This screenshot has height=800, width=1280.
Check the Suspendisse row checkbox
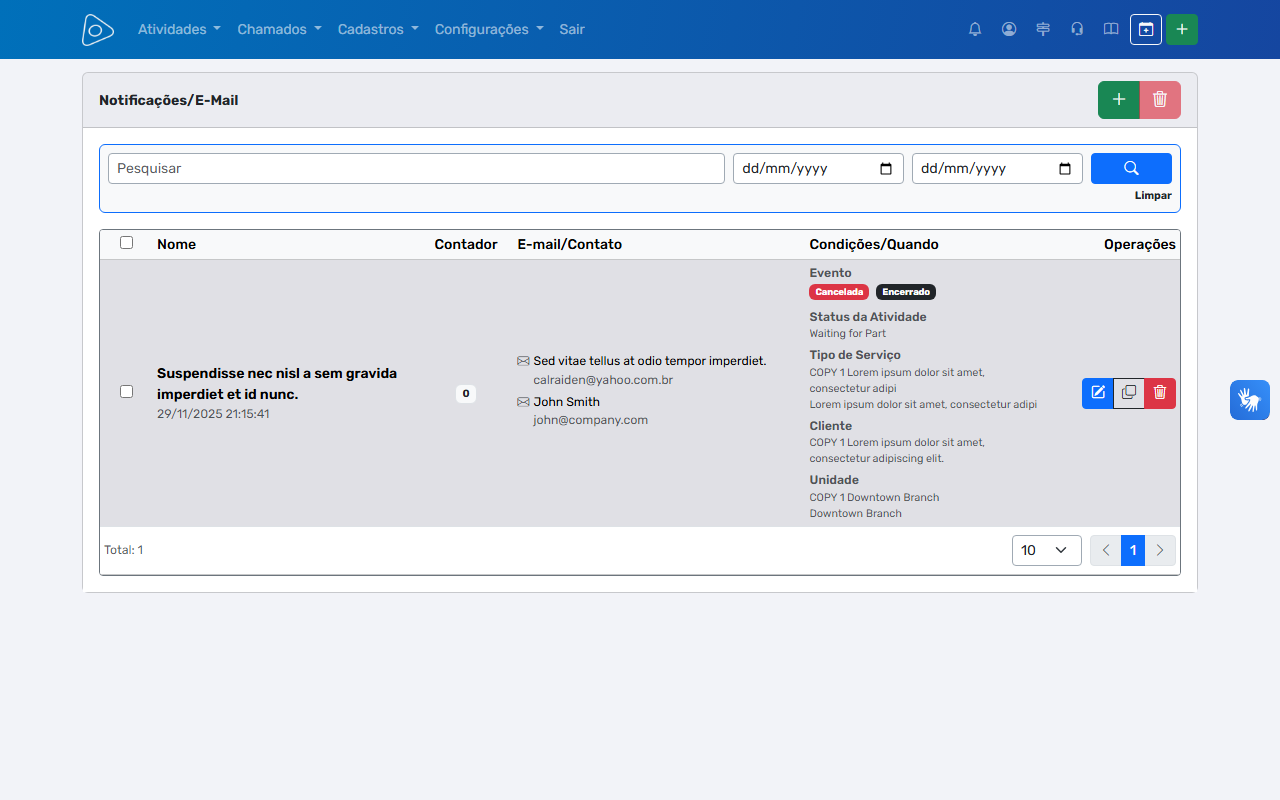click(126, 391)
